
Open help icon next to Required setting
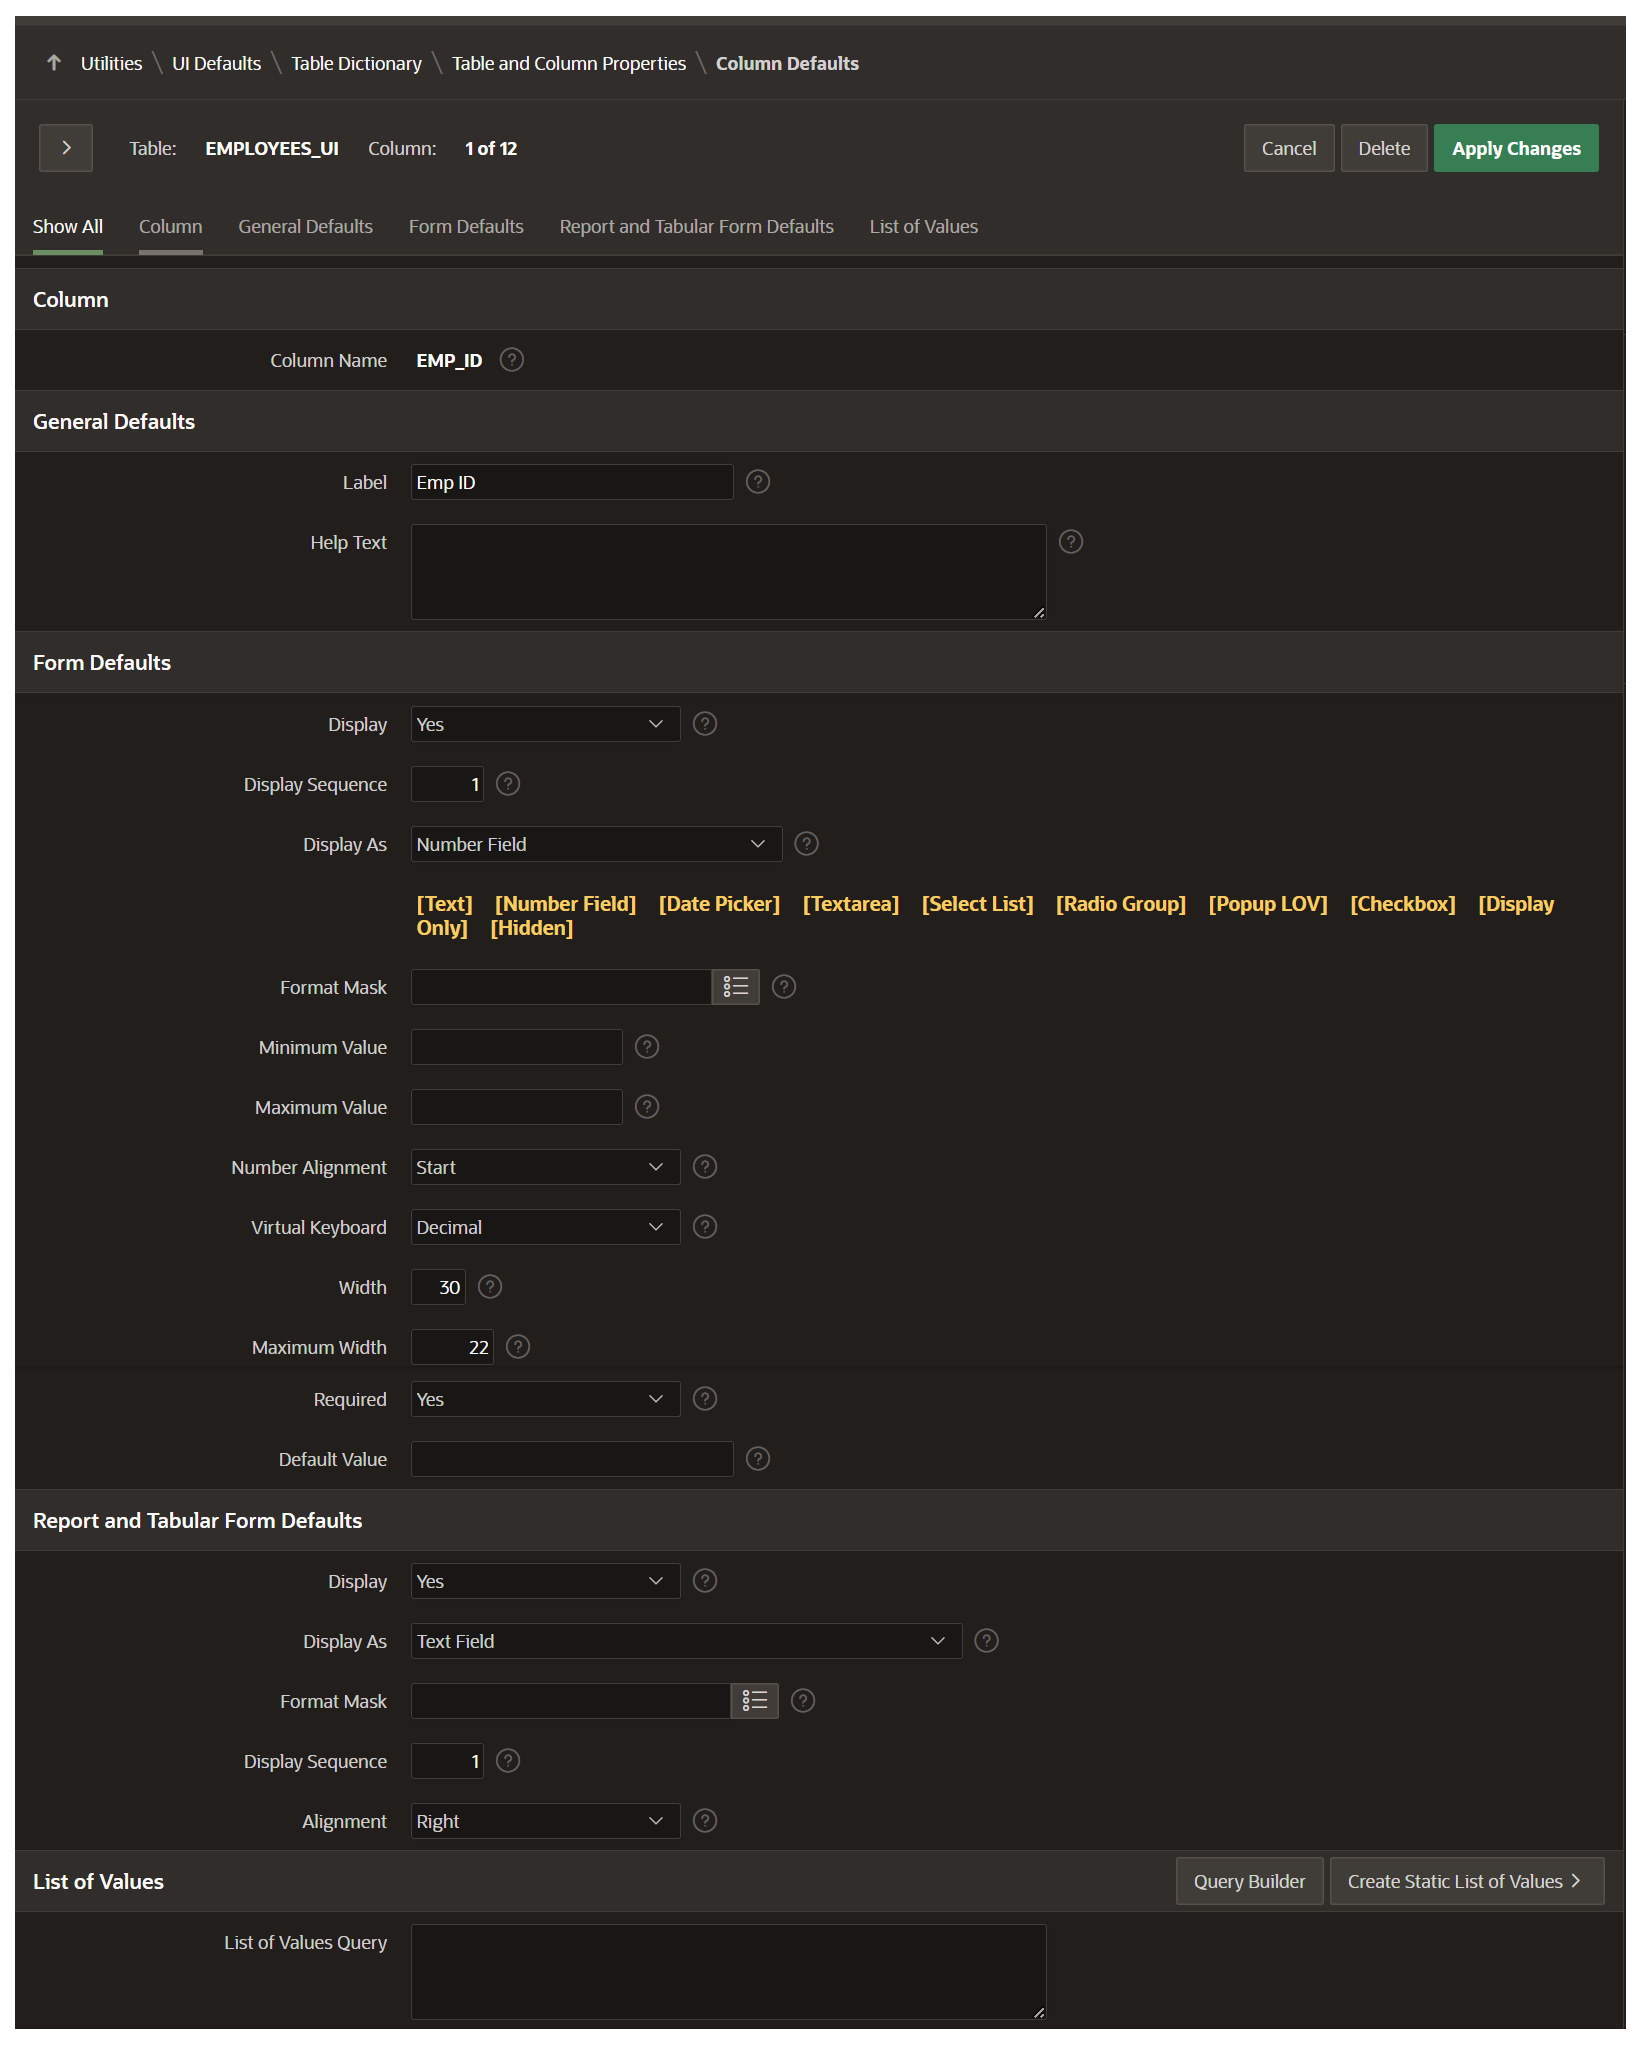tap(704, 1399)
